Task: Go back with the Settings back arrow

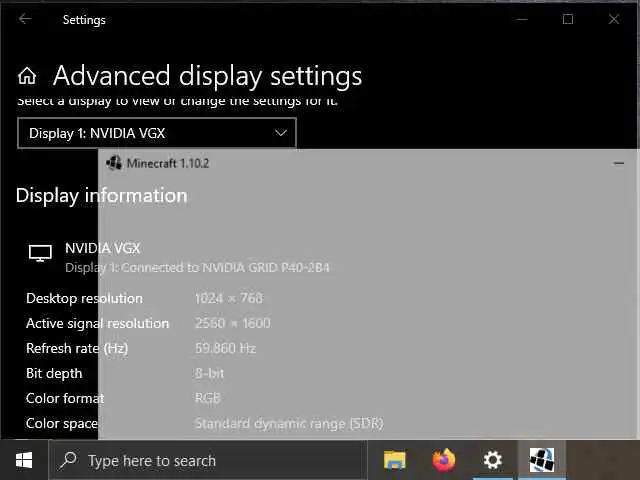Action: (x=25, y=19)
